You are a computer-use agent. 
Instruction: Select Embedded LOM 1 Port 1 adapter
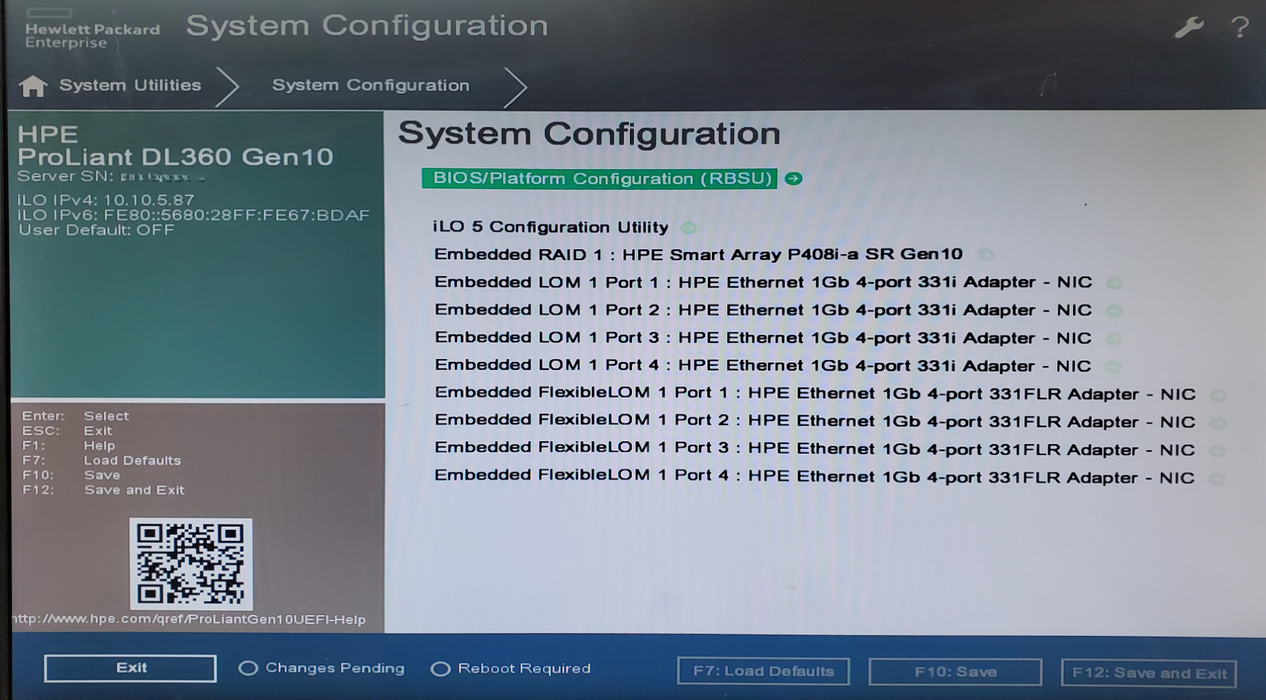pyautogui.click(x=763, y=282)
